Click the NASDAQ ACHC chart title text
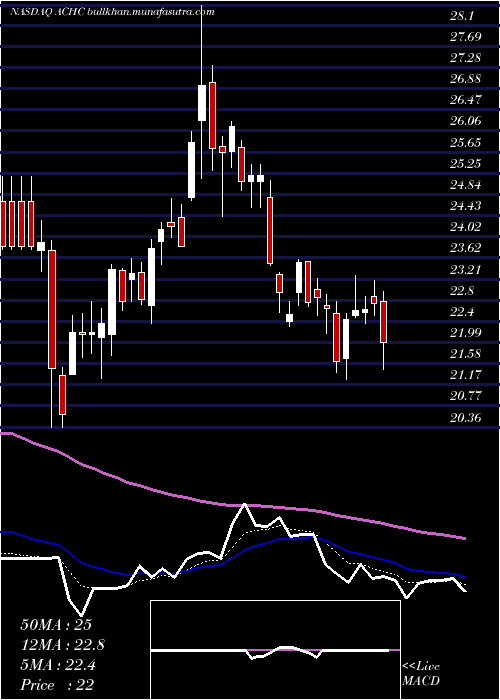 112,12
